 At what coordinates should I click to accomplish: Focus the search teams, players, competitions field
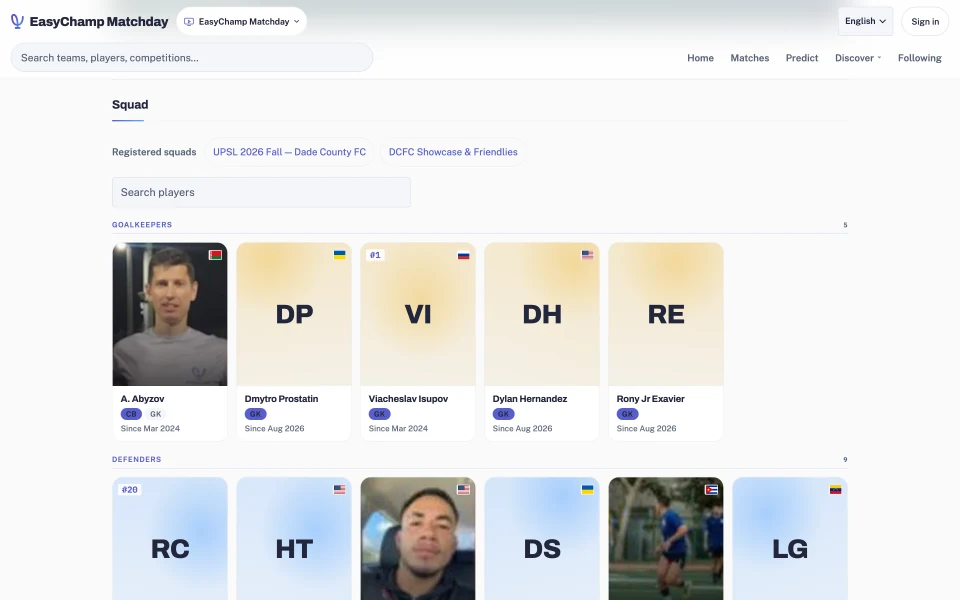[192, 58]
